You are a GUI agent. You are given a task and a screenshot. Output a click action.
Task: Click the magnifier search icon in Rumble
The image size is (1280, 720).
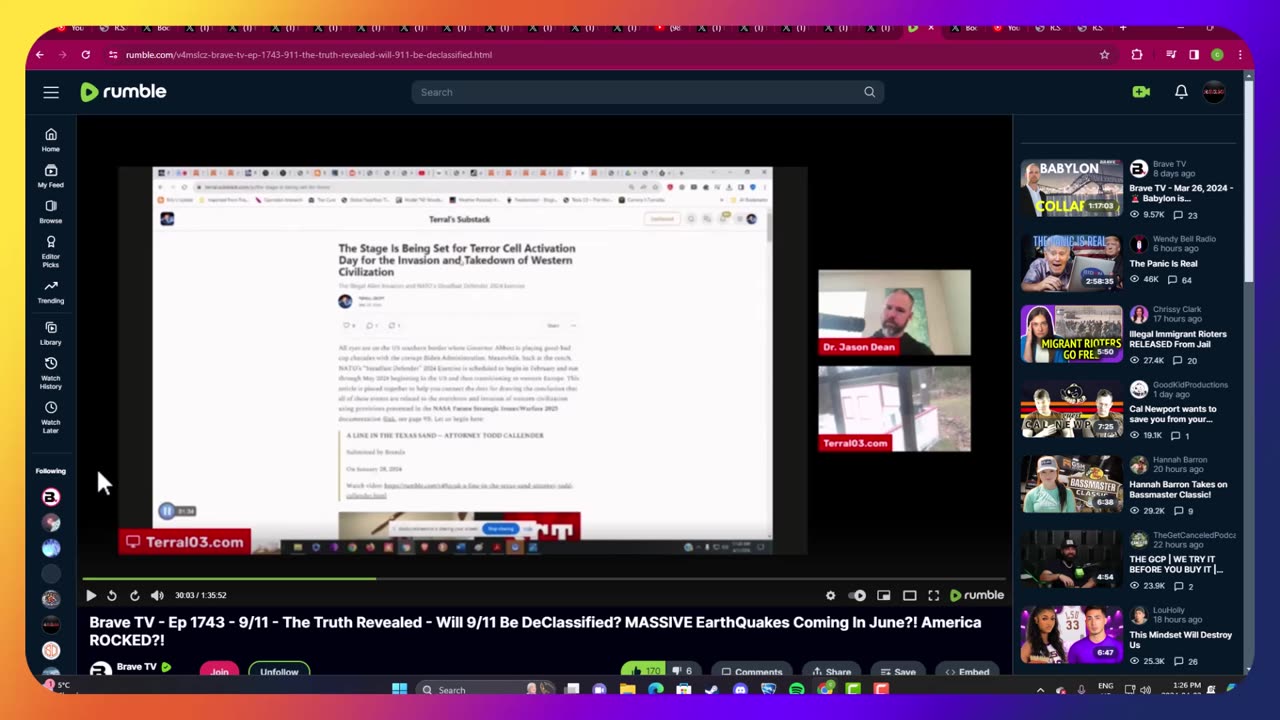click(x=869, y=92)
